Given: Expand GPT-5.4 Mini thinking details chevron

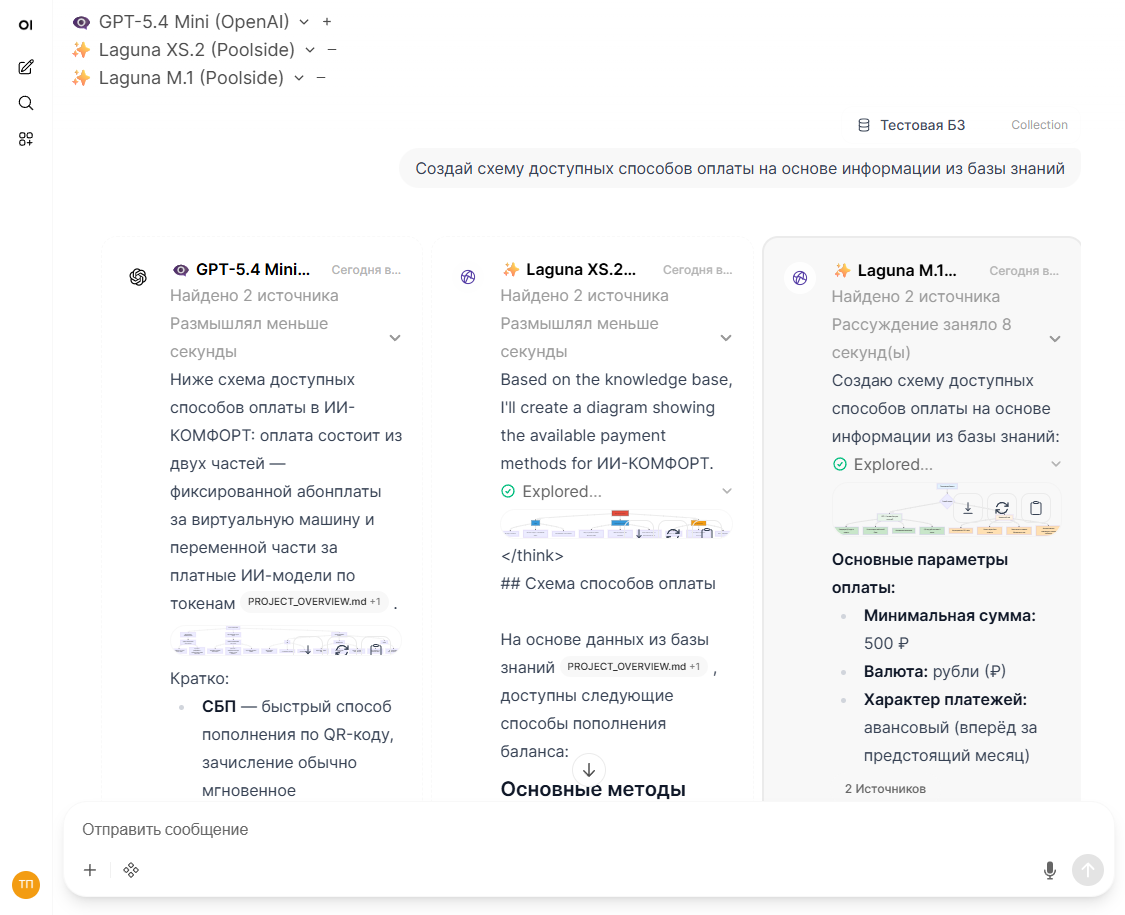Looking at the screenshot, I should click(395, 338).
